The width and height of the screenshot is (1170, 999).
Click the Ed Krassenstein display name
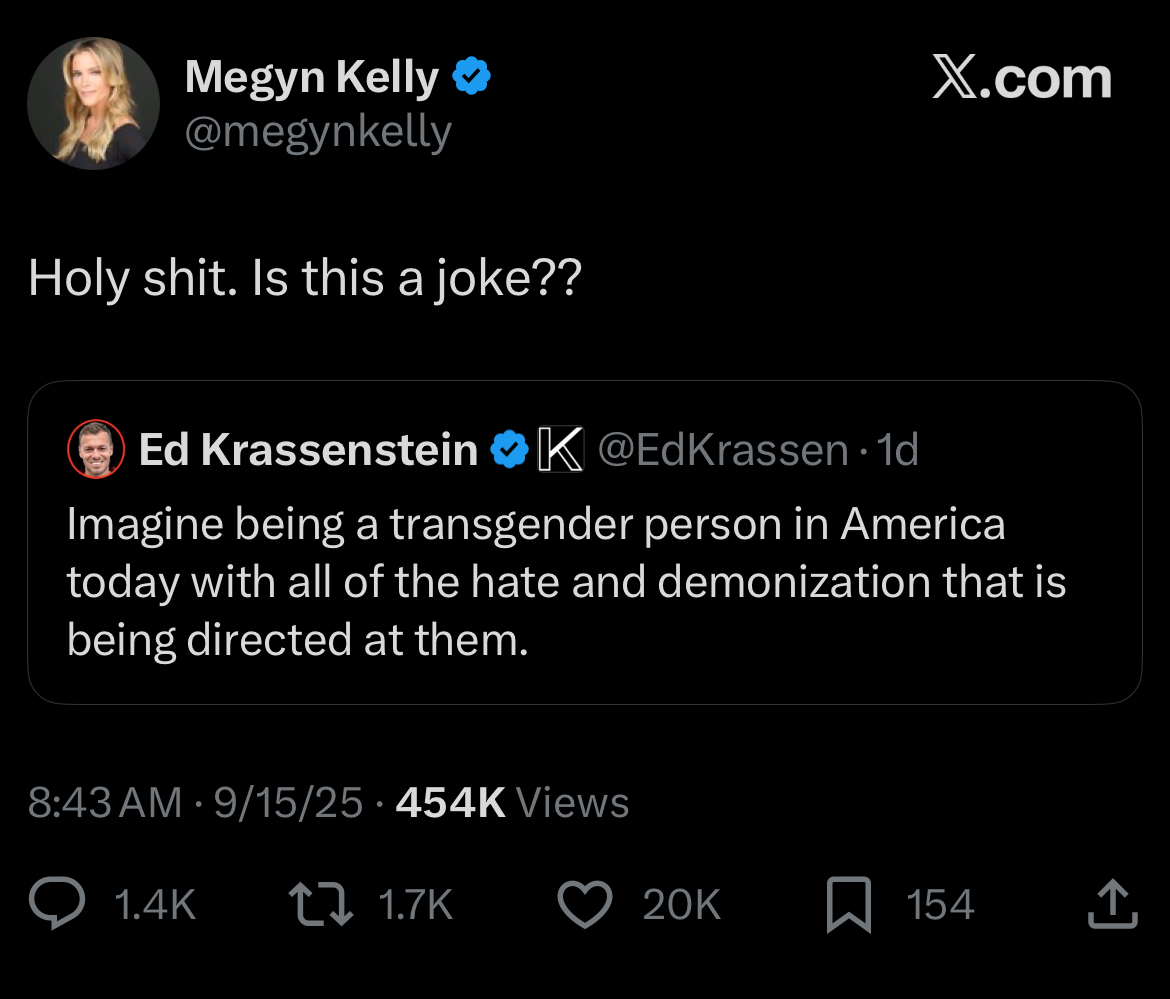(308, 450)
